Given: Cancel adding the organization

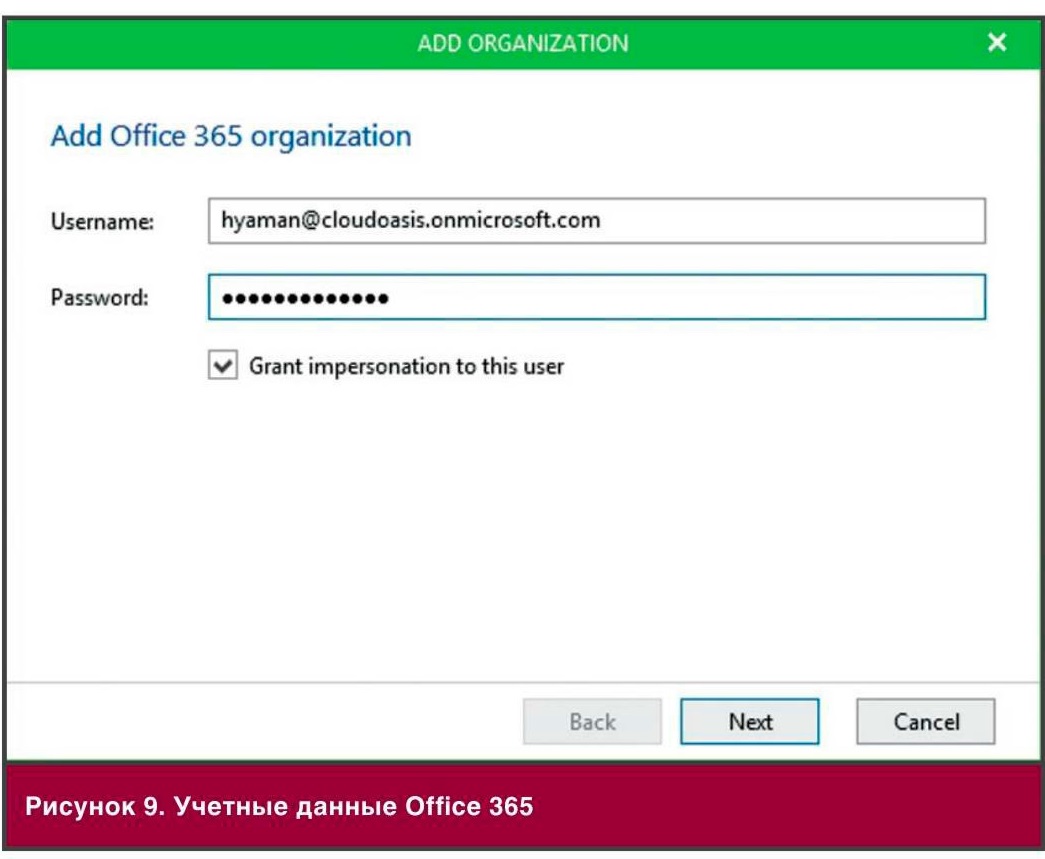Looking at the screenshot, I should coord(926,721).
